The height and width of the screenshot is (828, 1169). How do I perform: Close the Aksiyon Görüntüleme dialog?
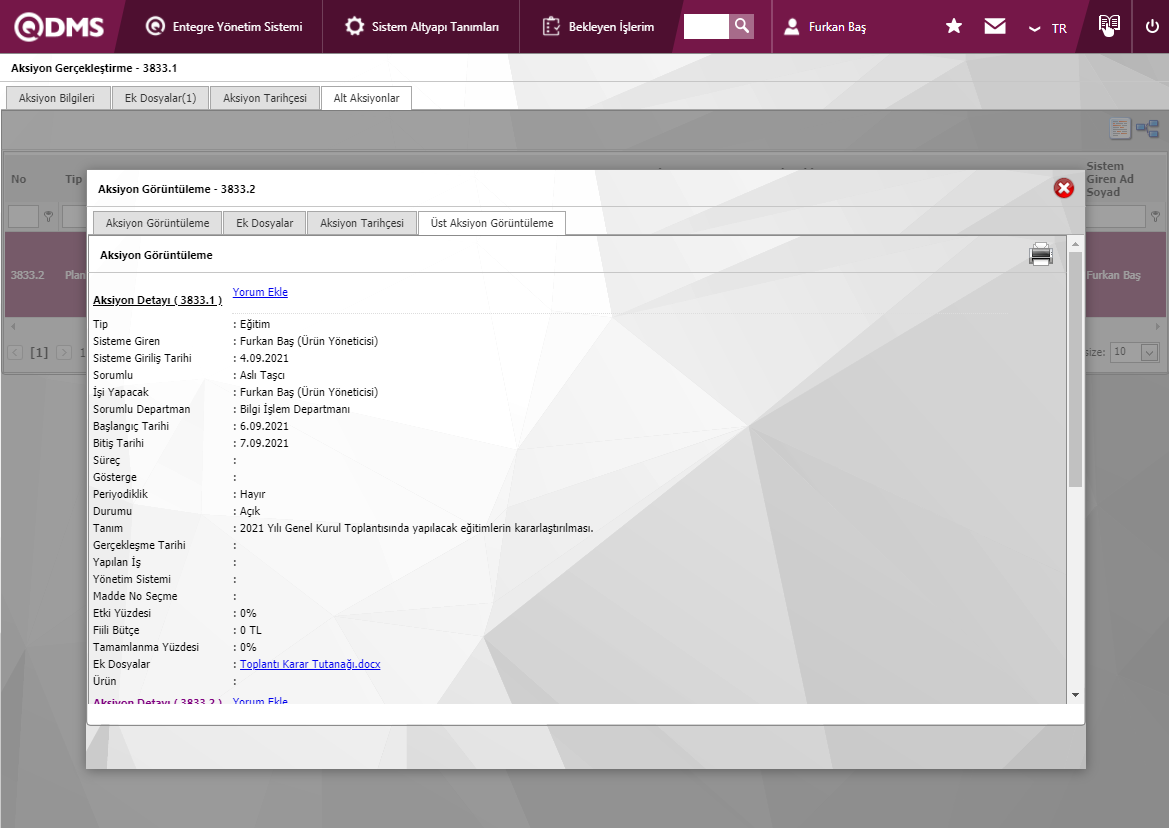pyautogui.click(x=1064, y=188)
